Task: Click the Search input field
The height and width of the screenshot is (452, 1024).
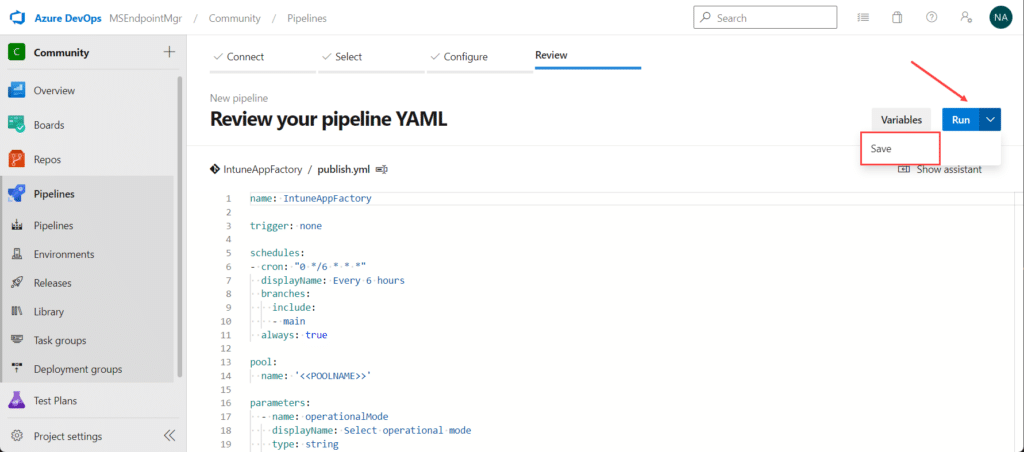Action: pyautogui.click(x=765, y=18)
